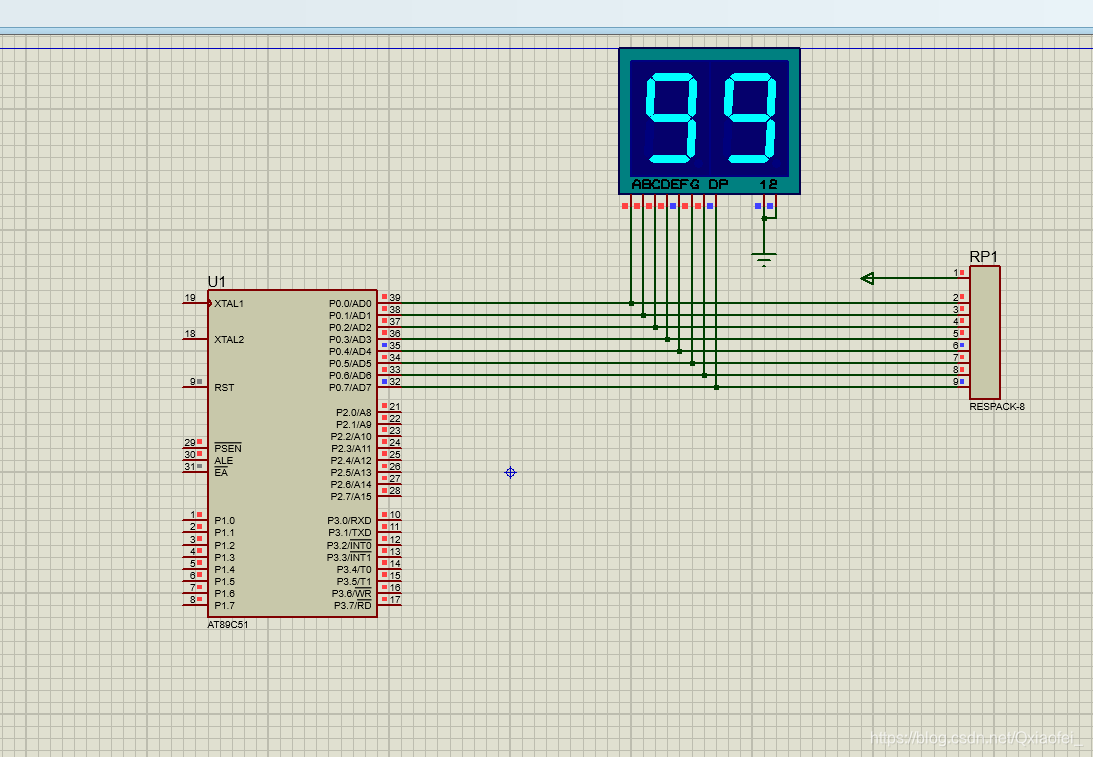1093x757 pixels.
Task: Click the blue origin crosshair marker
Action: pos(510,473)
